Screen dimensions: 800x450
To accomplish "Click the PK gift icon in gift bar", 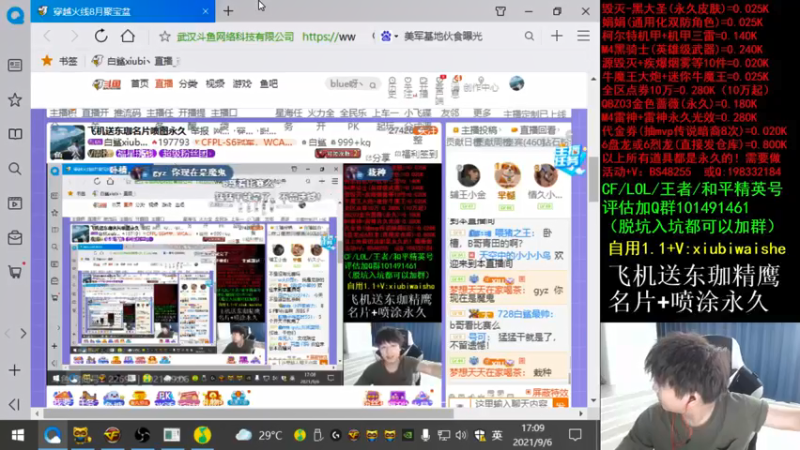I will pos(164,397).
